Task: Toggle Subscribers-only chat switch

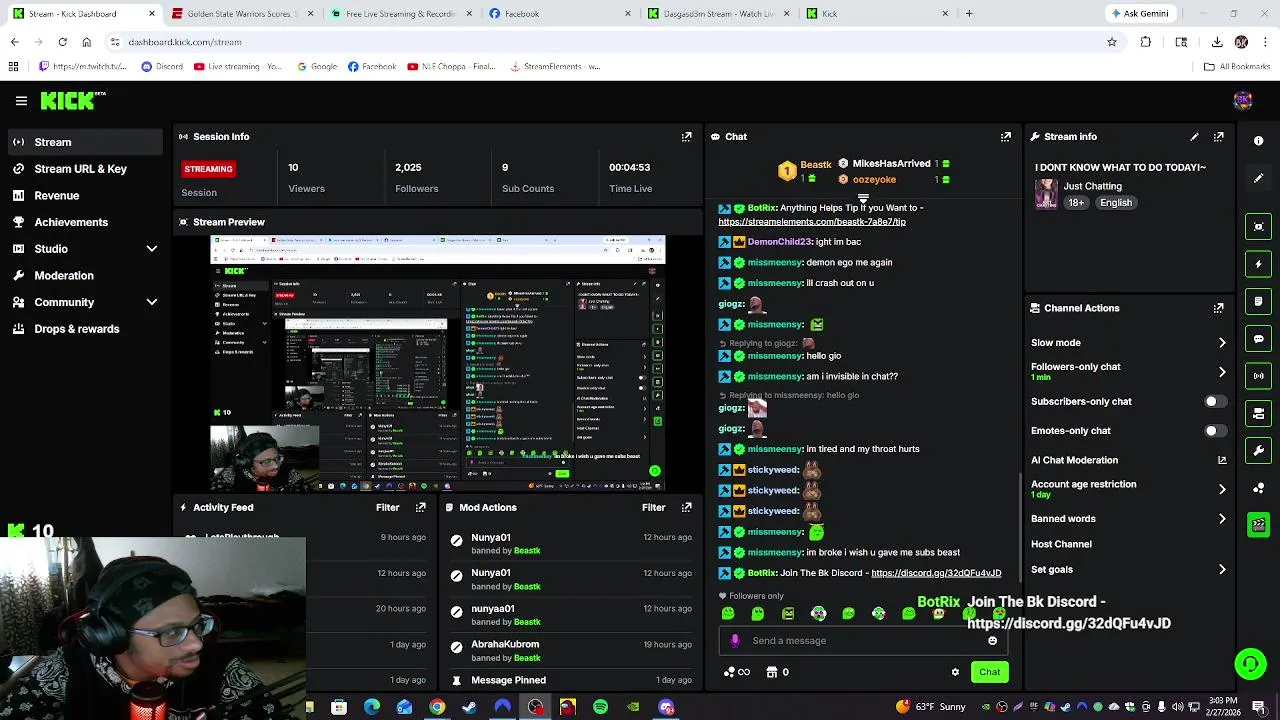Action: (x=1215, y=402)
